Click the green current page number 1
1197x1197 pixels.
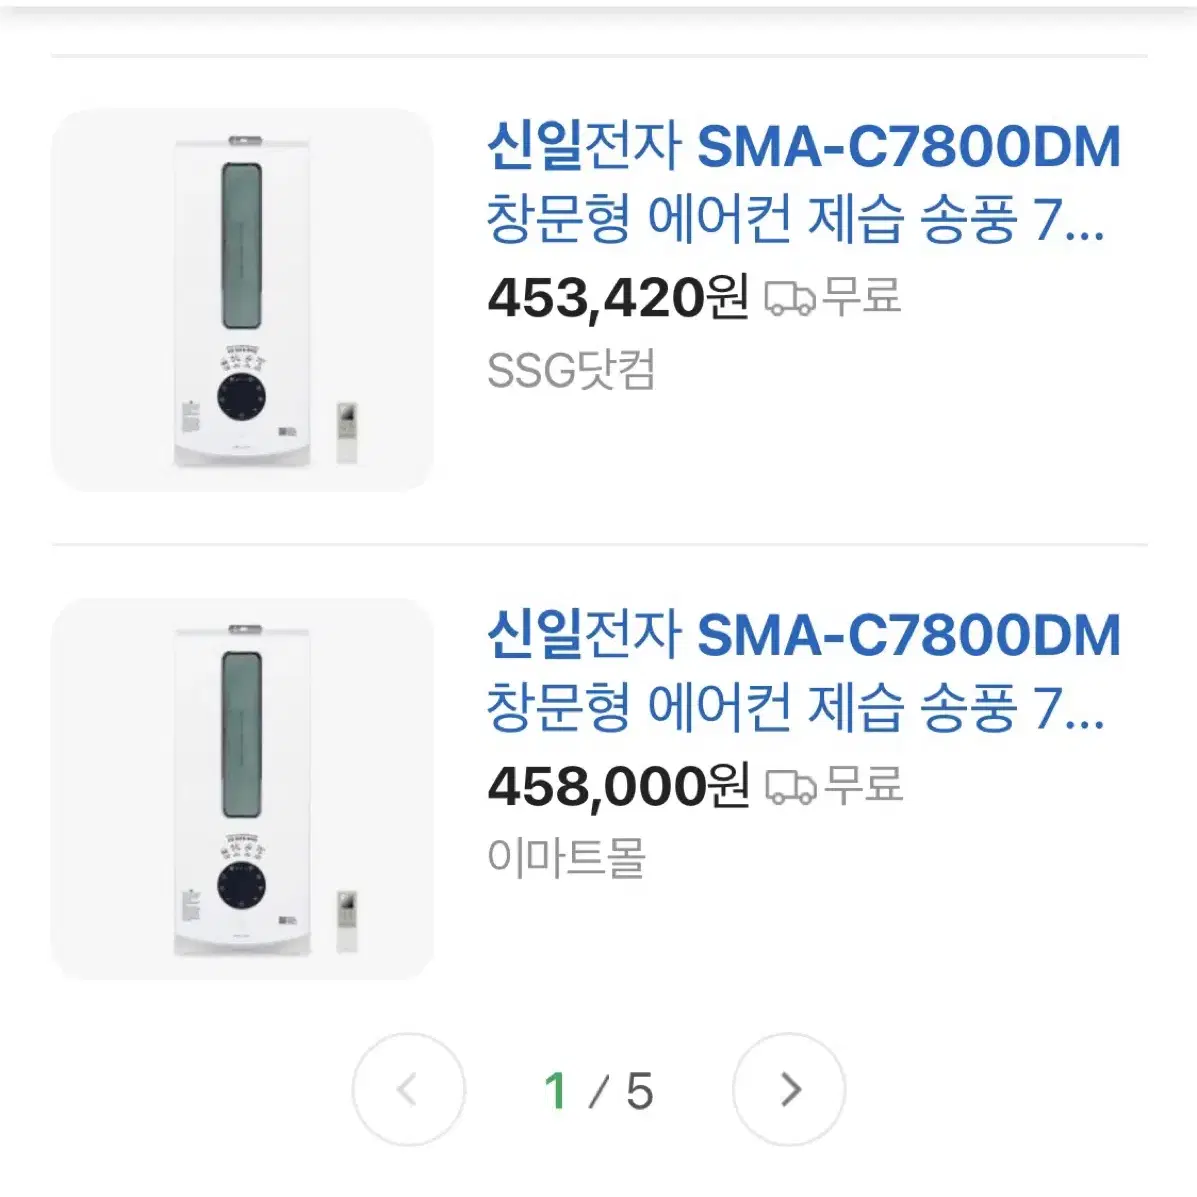click(556, 1090)
